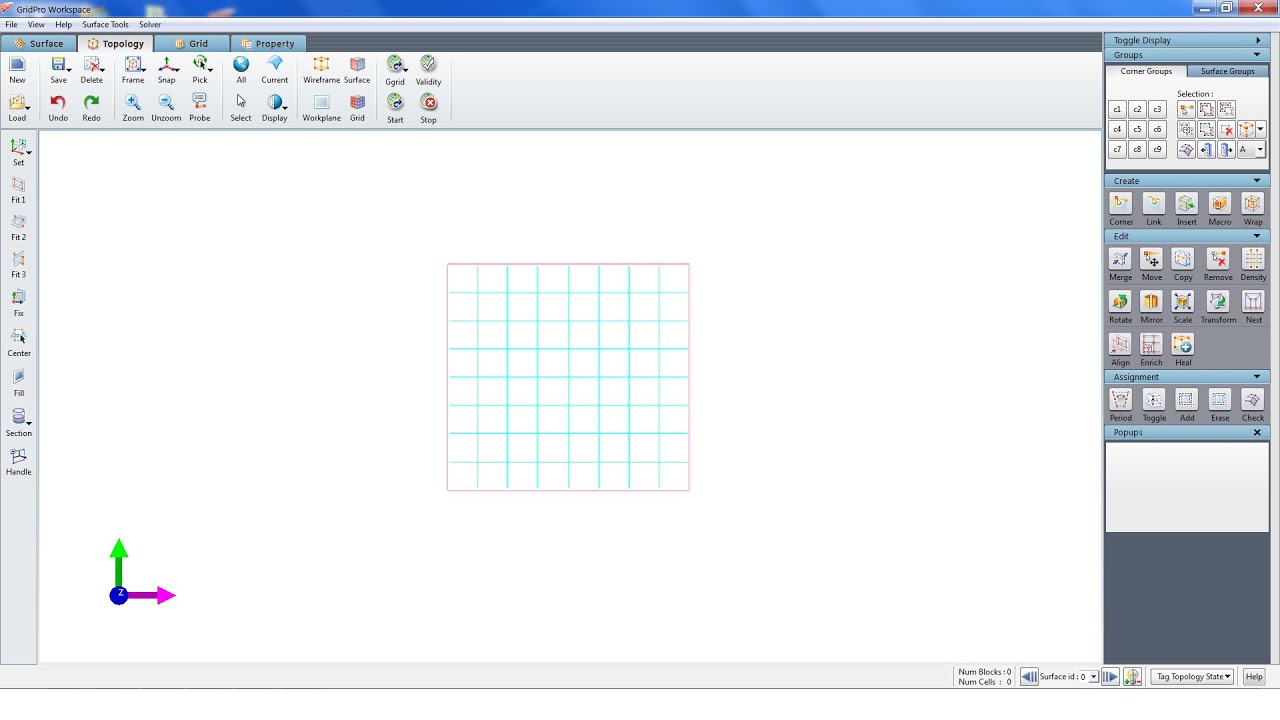Toggle Grid display

click(357, 102)
